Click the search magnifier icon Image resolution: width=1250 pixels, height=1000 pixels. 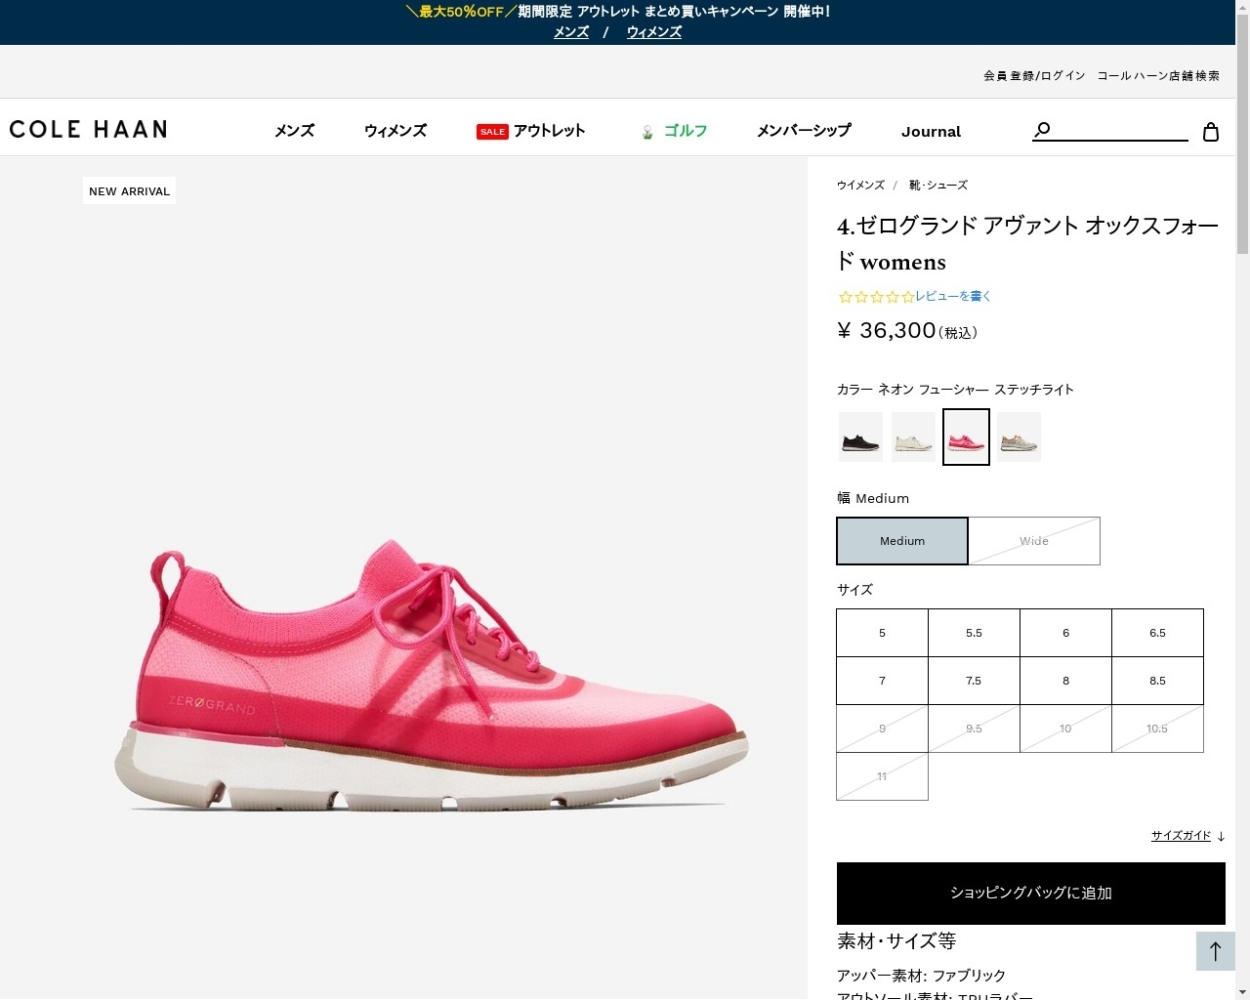coord(1042,130)
